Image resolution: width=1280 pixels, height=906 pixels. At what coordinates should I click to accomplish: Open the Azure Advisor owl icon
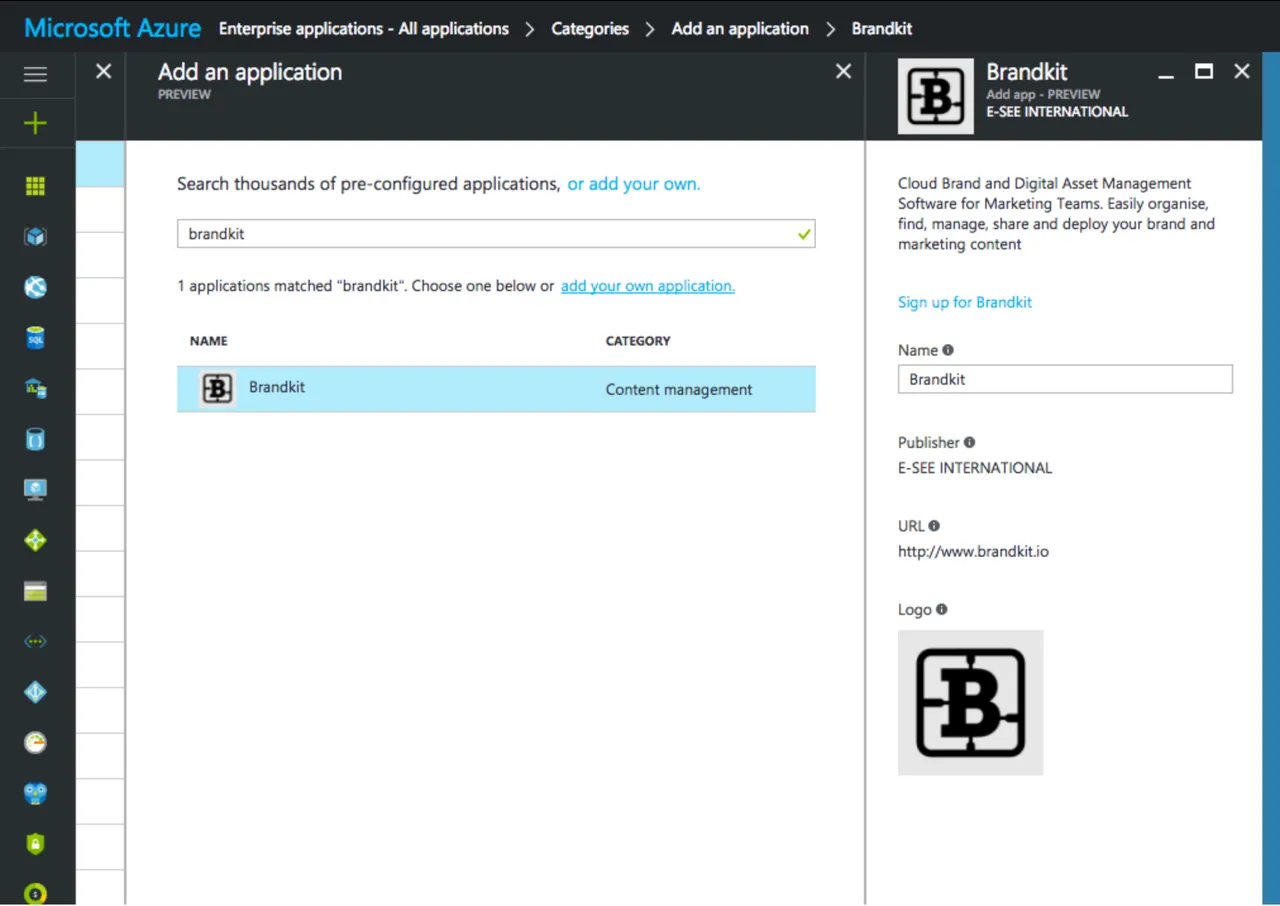pyautogui.click(x=35, y=792)
